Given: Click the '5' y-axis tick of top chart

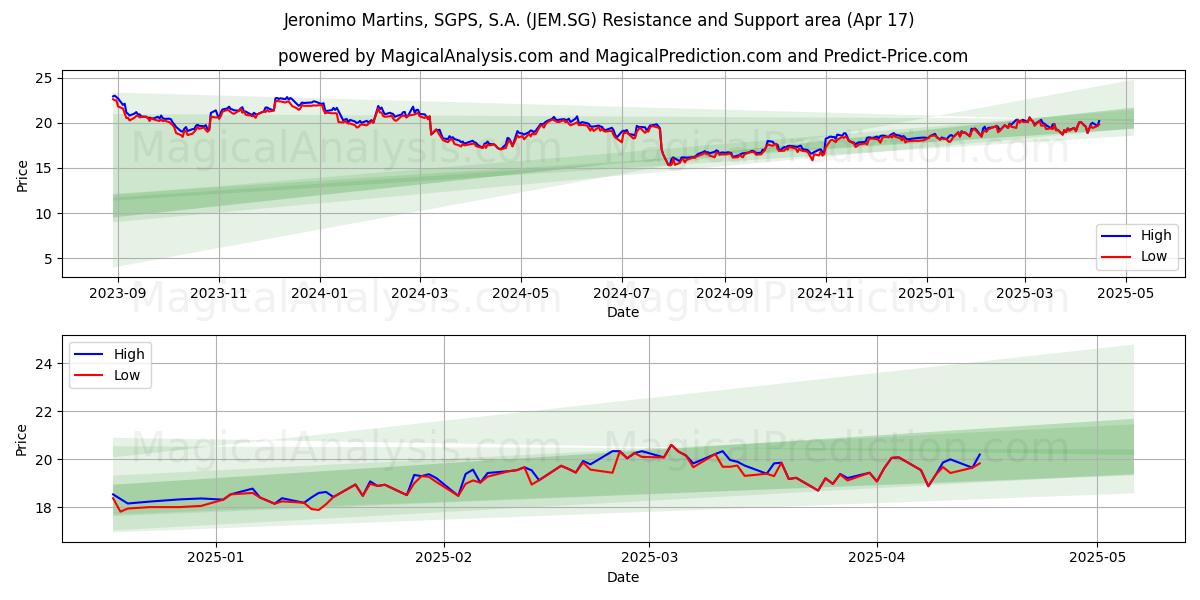Looking at the screenshot, I should click(x=49, y=259).
